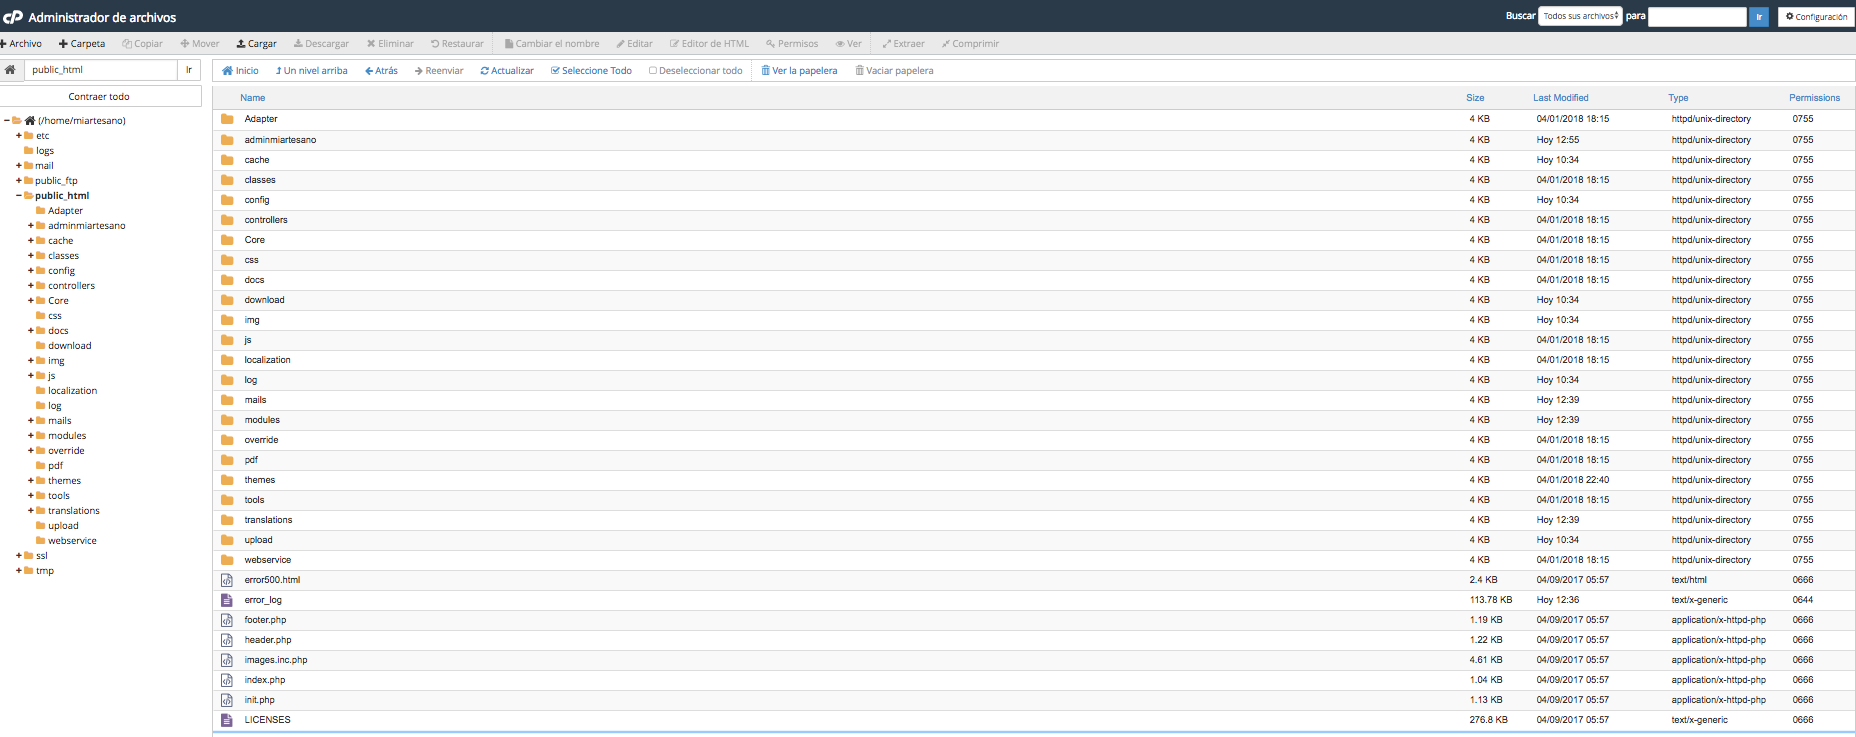
Task: Refresh the listing with Actualizar
Action: point(507,71)
